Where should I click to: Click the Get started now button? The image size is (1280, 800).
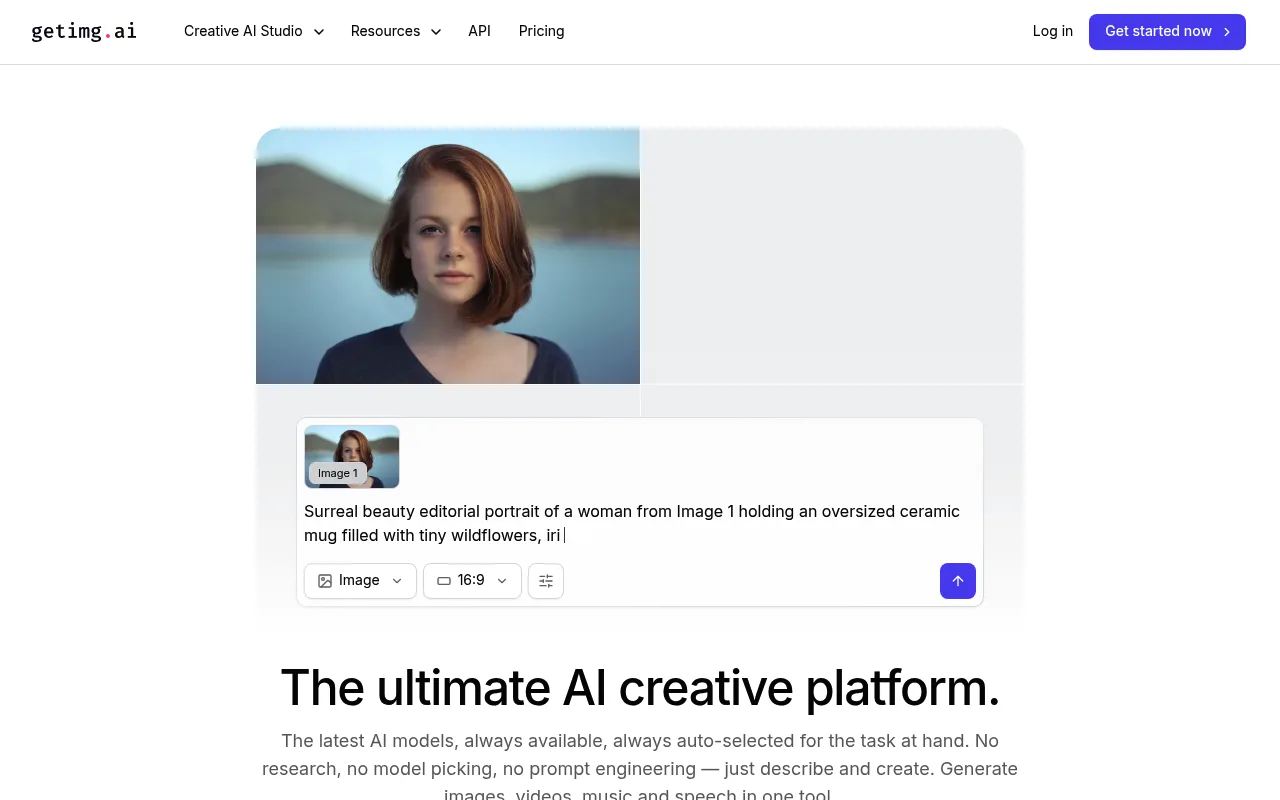pos(1167,32)
